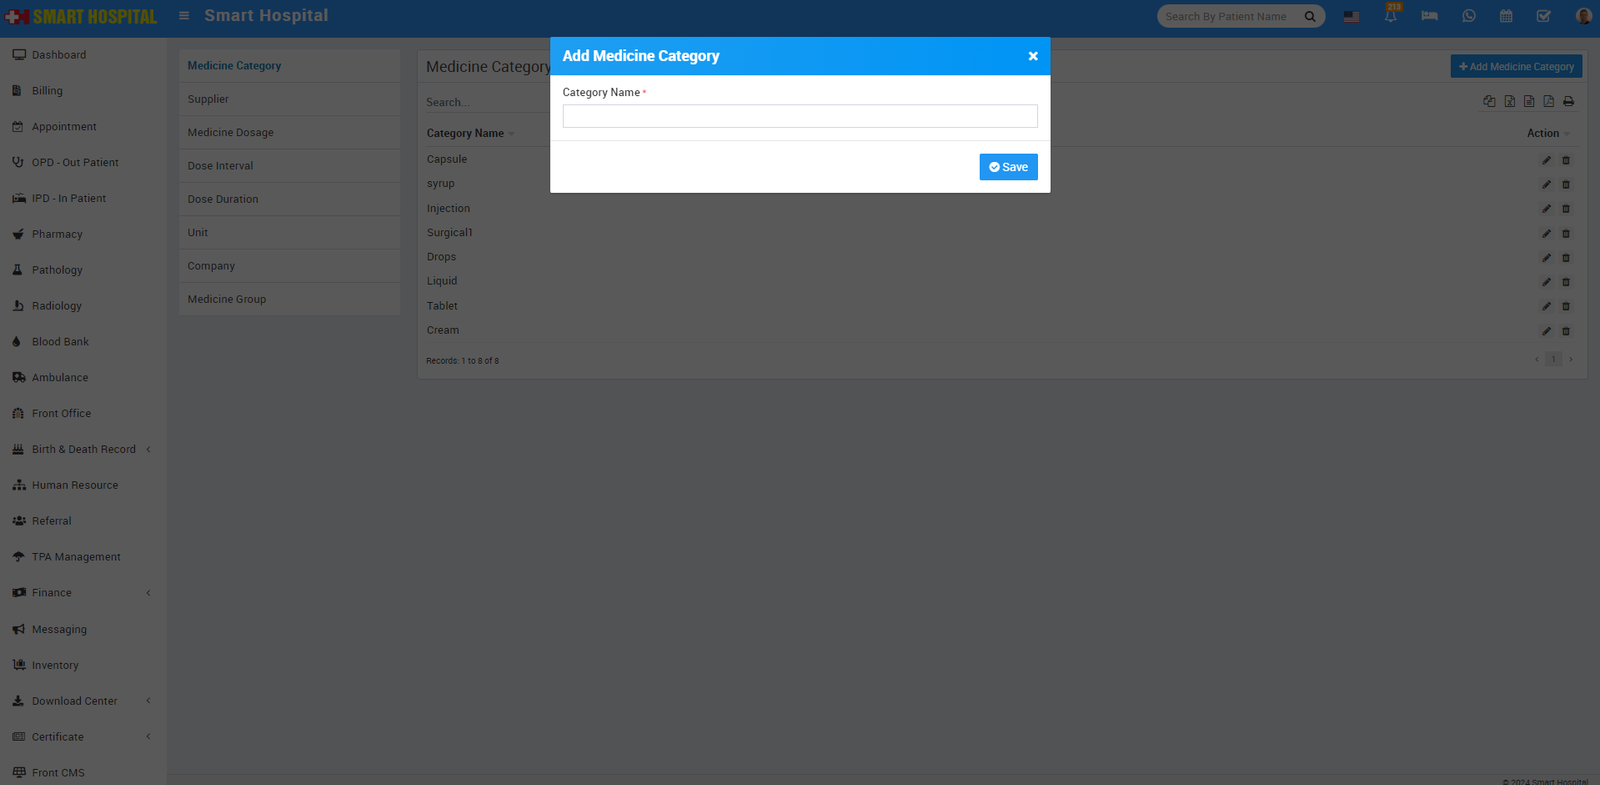Open the calendar icon in header

click(x=1506, y=17)
